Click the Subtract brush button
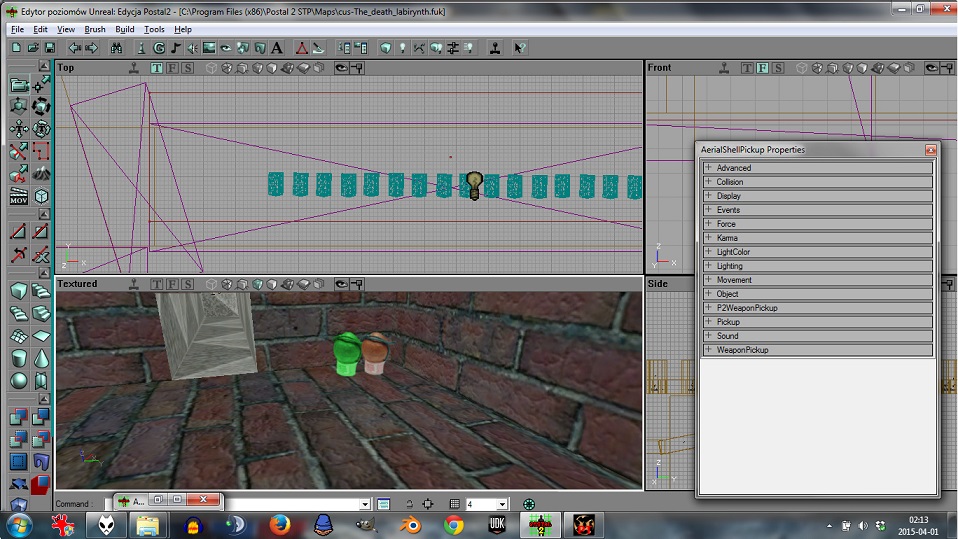Viewport: 958px width, 539px height. pos(41,417)
